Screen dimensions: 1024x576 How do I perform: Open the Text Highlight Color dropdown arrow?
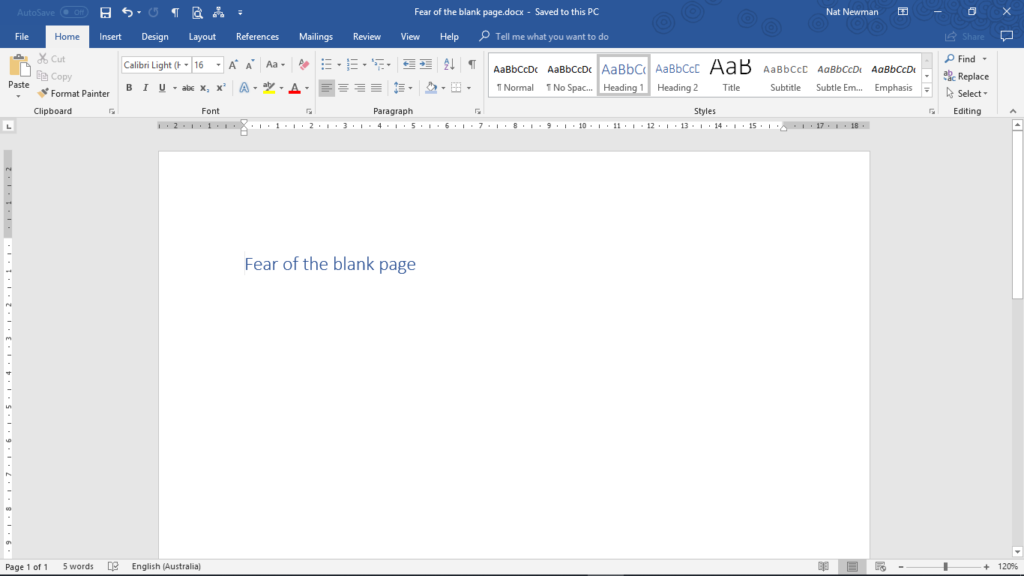coord(281,88)
